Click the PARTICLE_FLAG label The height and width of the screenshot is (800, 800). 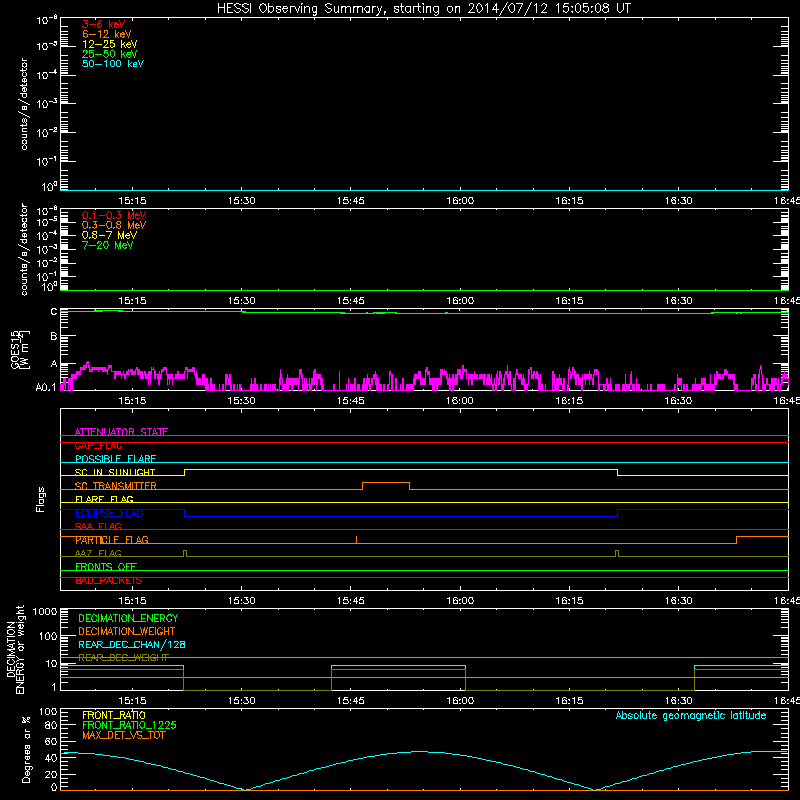click(112, 540)
